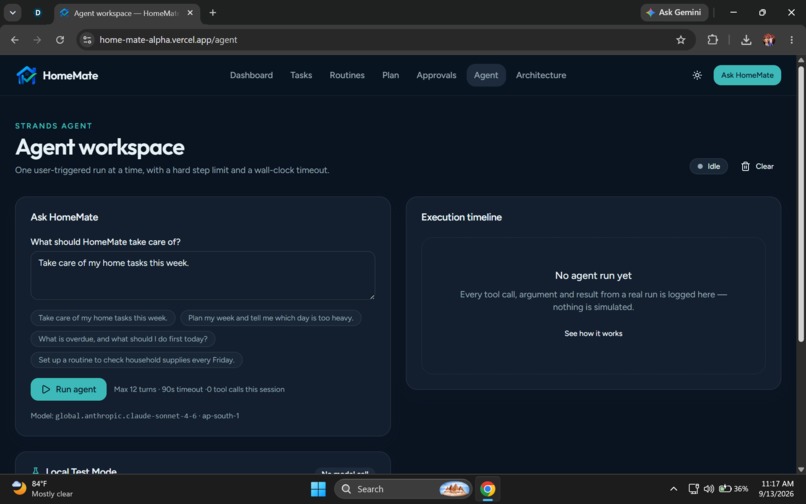Open the clock showing 11:17 AM
The width and height of the screenshot is (806, 504).
click(777, 489)
